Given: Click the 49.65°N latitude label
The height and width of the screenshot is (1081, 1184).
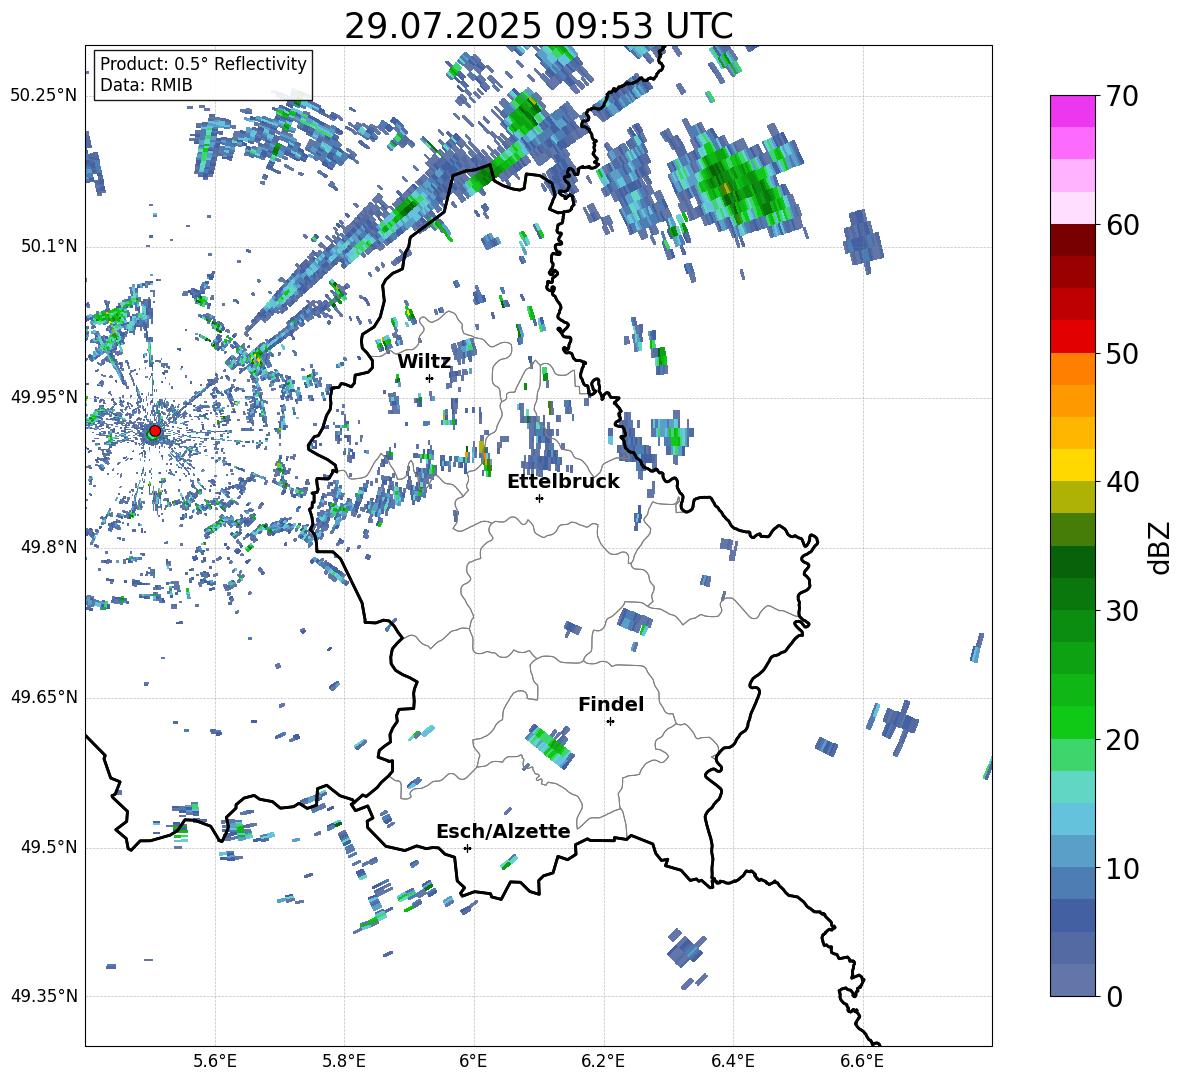Looking at the screenshot, I should (44, 697).
